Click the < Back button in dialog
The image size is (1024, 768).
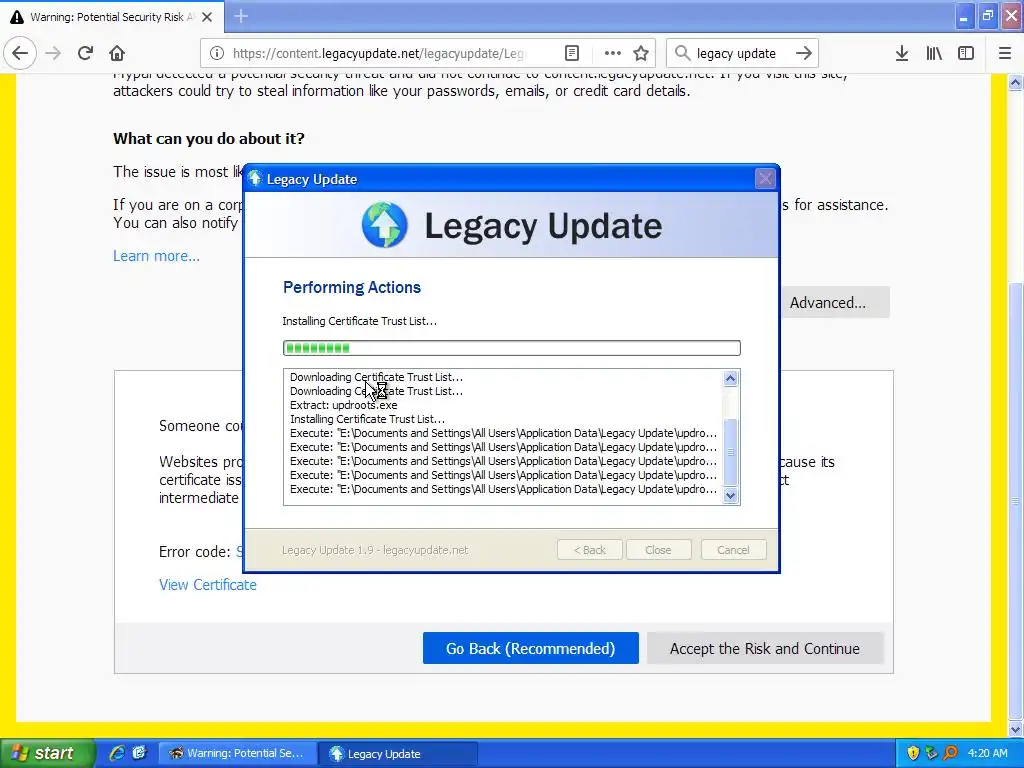coord(590,550)
